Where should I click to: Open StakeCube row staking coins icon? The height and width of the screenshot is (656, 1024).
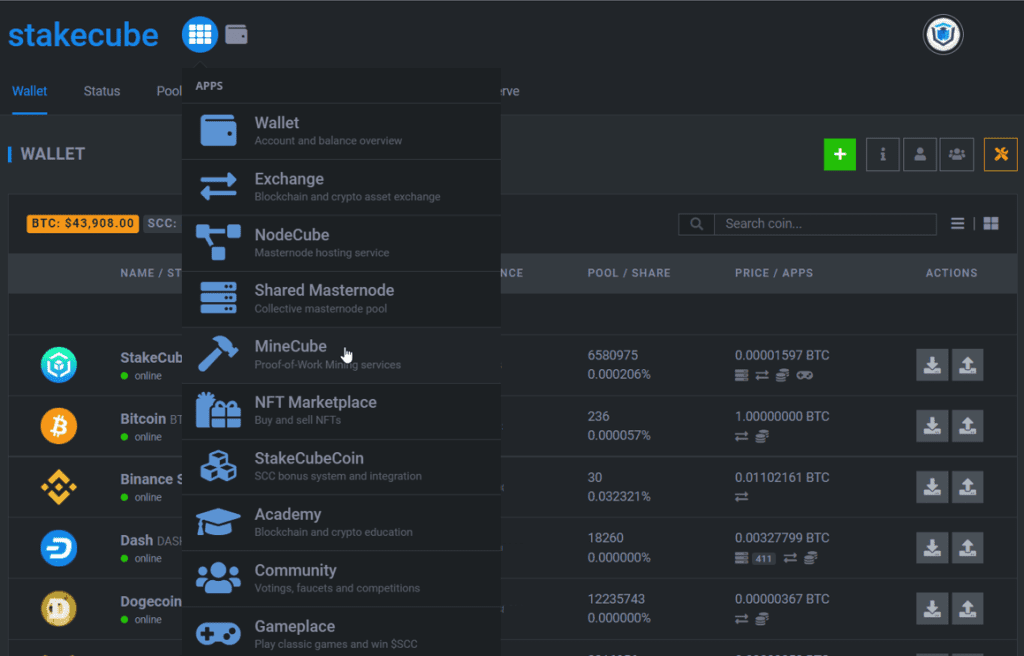click(782, 375)
